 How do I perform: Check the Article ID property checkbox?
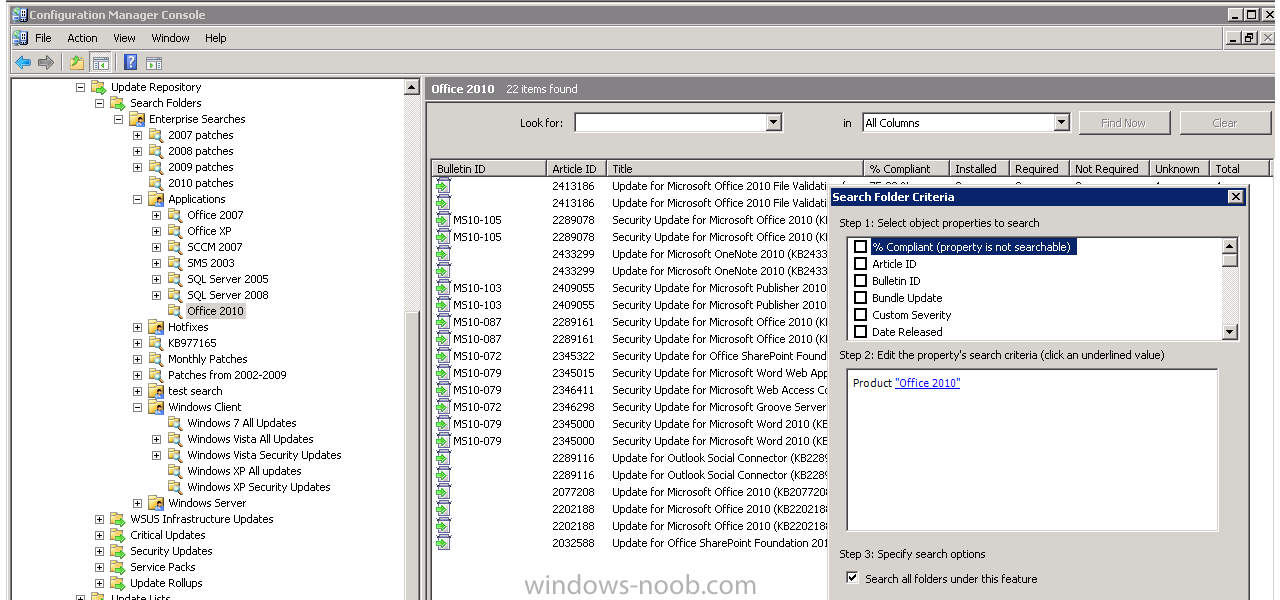pyautogui.click(x=860, y=264)
